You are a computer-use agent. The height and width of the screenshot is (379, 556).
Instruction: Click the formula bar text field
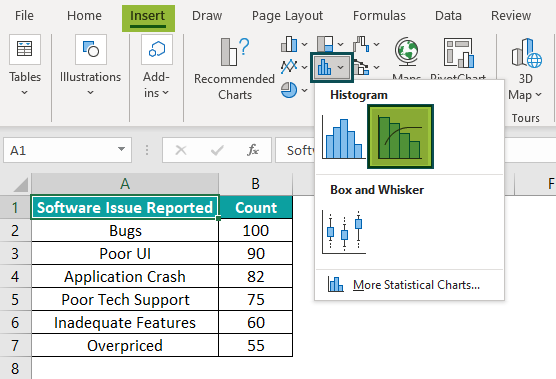pos(295,150)
